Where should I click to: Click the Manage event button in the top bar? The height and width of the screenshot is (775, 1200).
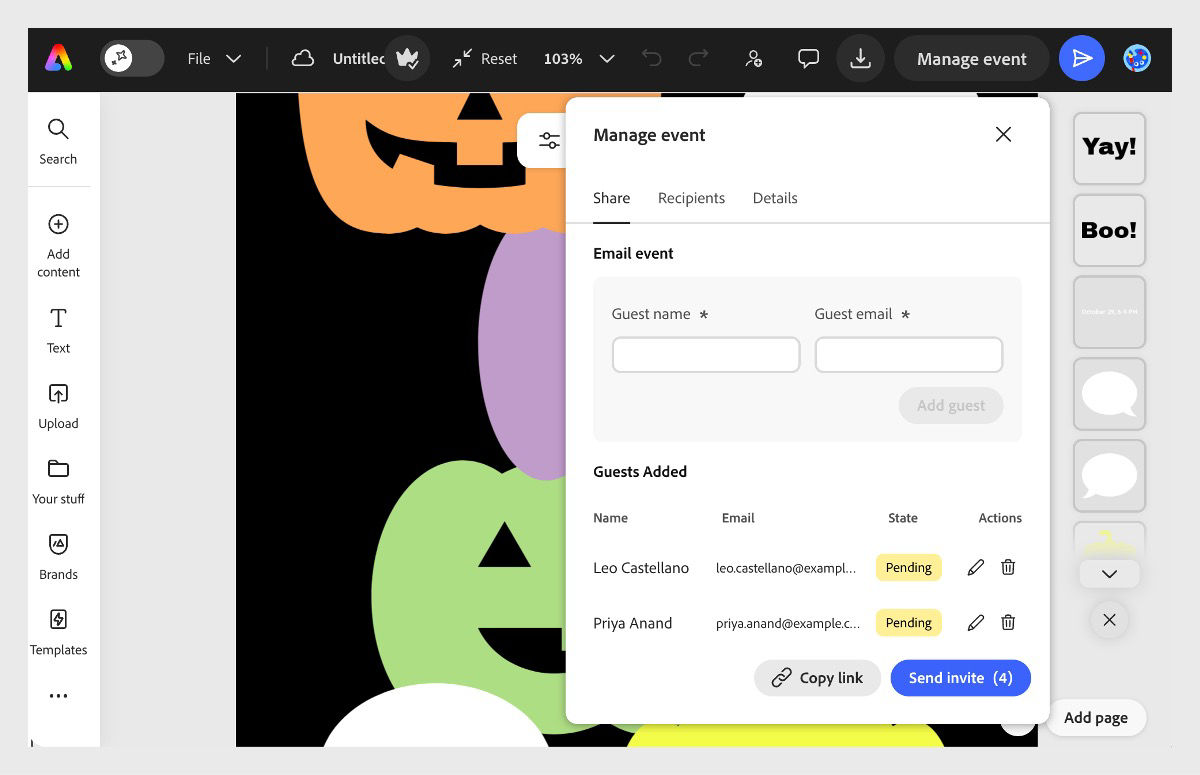click(x=971, y=59)
